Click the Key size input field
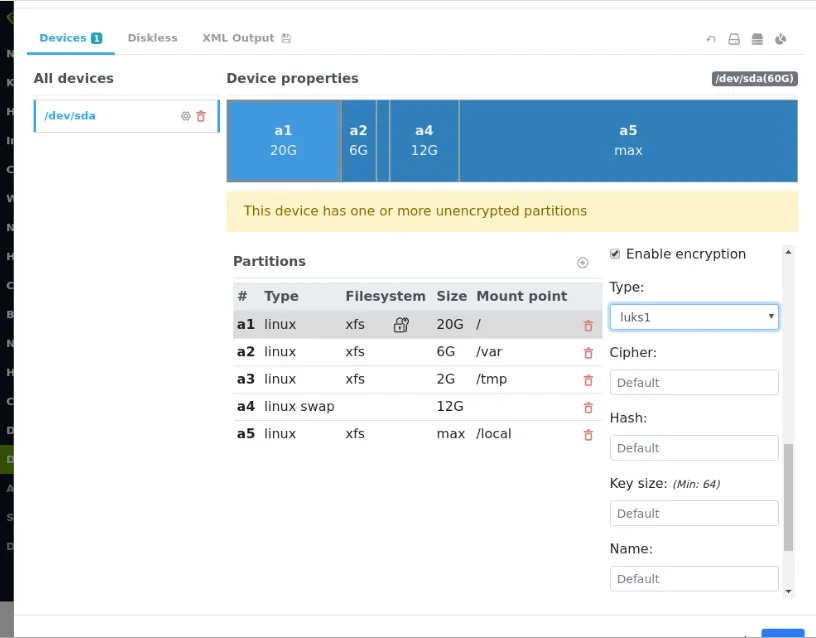The height and width of the screenshot is (638, 816). coord(694,514)
